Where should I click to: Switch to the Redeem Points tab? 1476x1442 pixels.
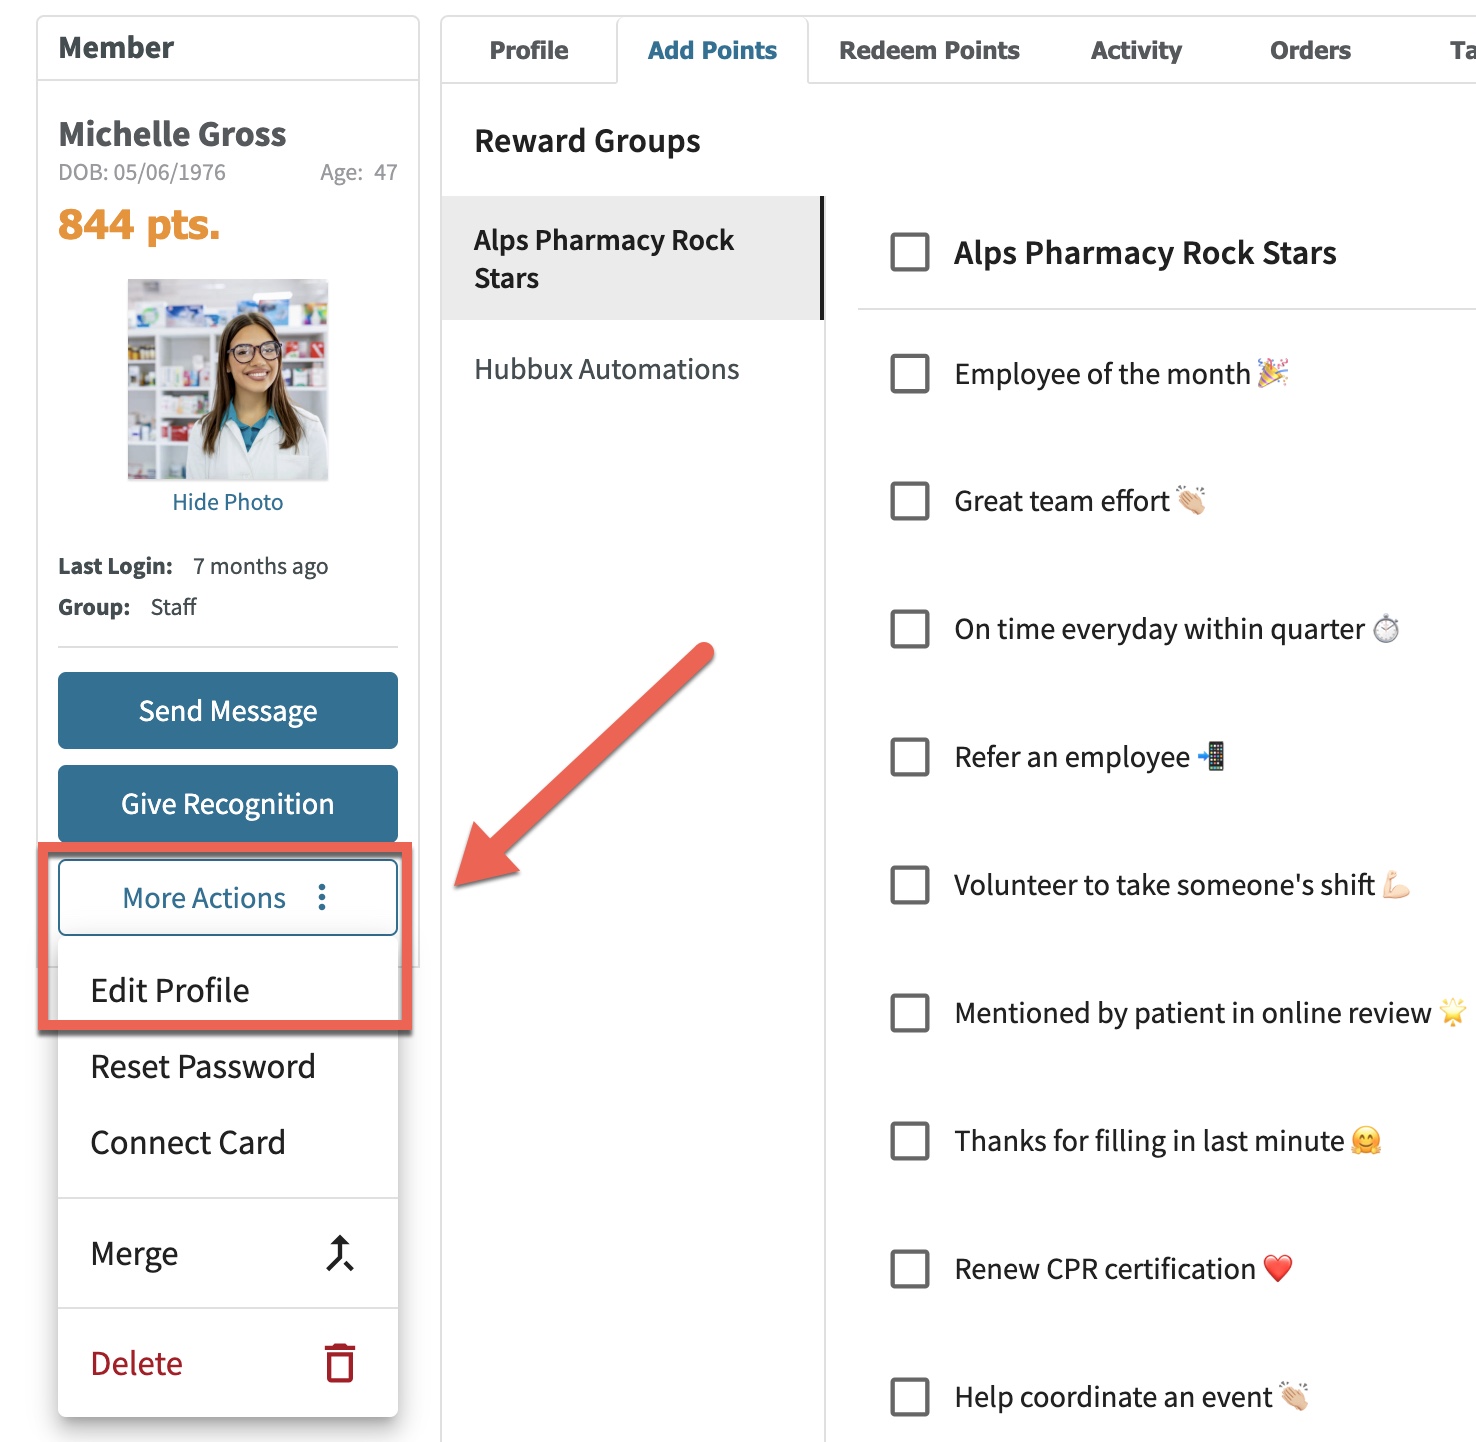coord(929,50)
